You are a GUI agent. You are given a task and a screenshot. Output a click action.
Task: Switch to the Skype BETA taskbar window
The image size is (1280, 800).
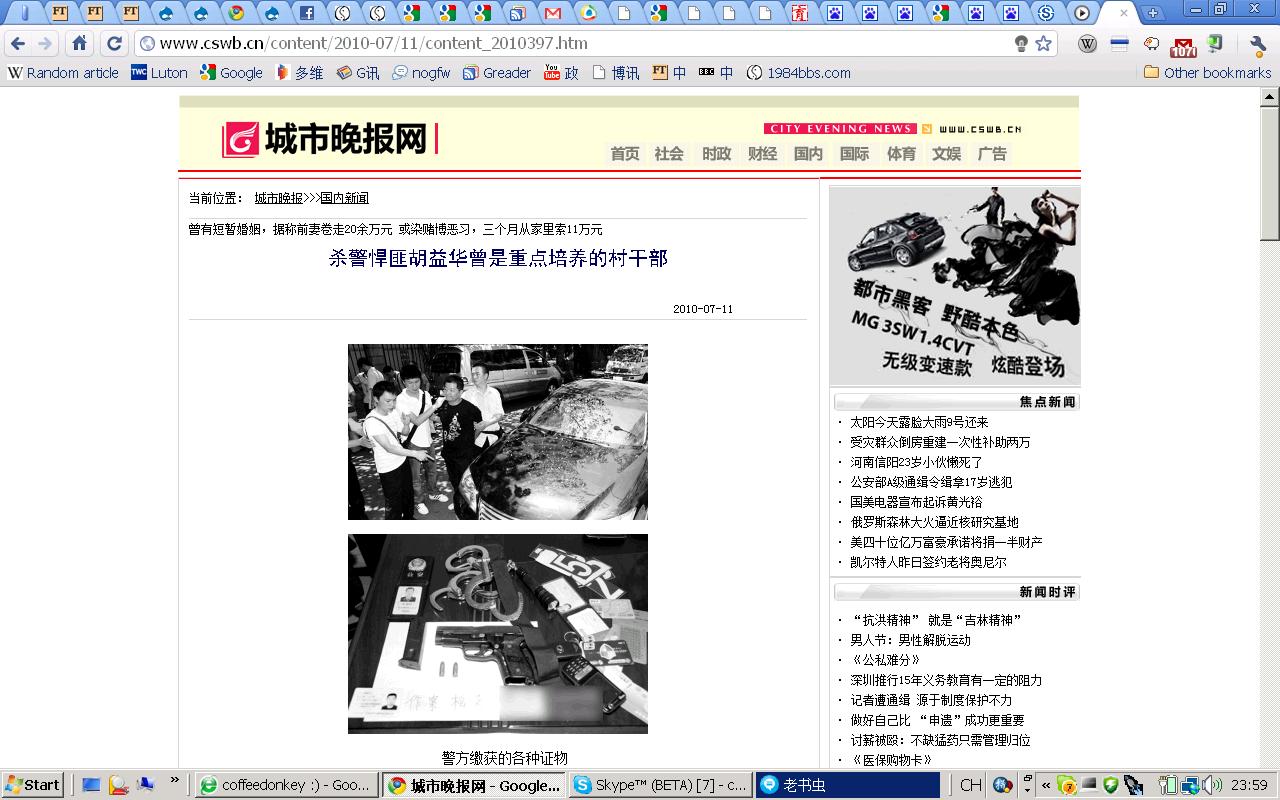pos(659,785)
